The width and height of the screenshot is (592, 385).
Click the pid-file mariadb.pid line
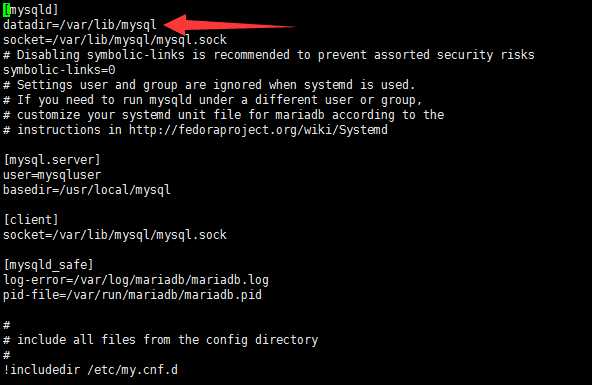click(x=133, y=295)
